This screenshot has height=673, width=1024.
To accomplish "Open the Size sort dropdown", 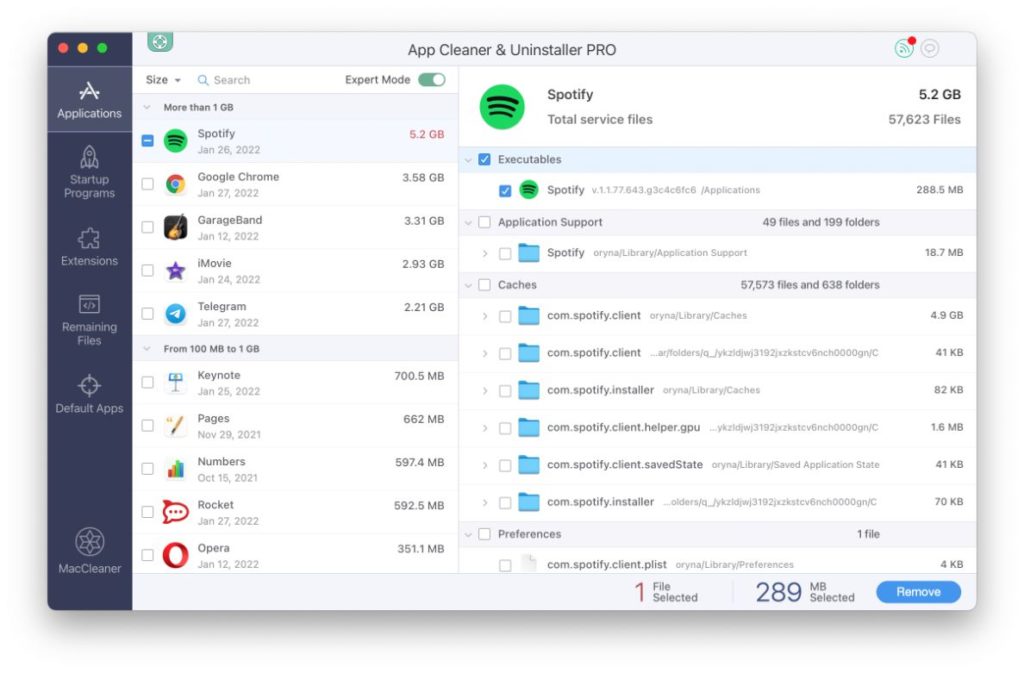I will point(163,79).
